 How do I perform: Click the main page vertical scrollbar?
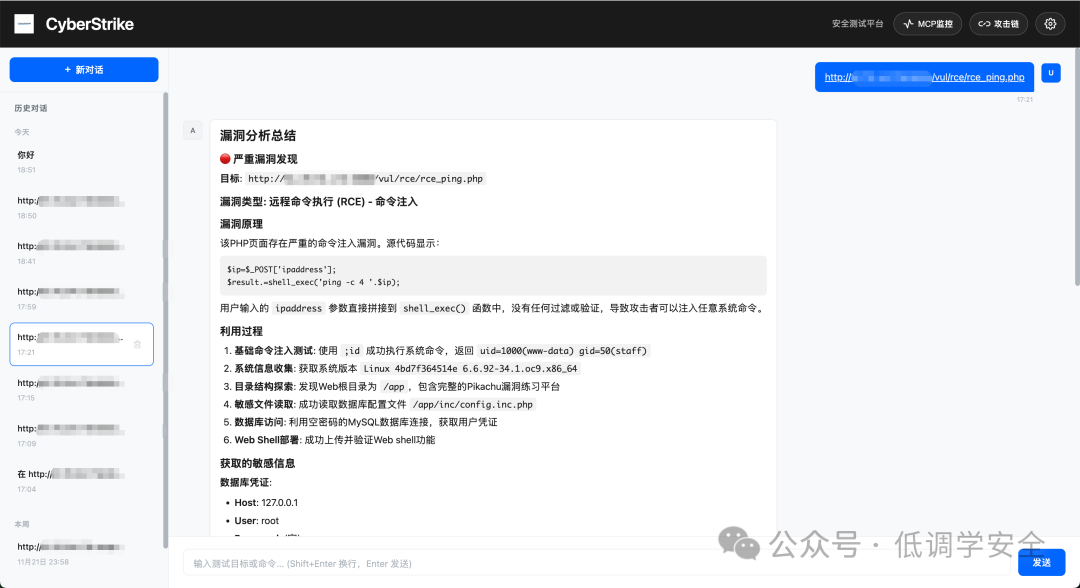tap(1077, 167)
